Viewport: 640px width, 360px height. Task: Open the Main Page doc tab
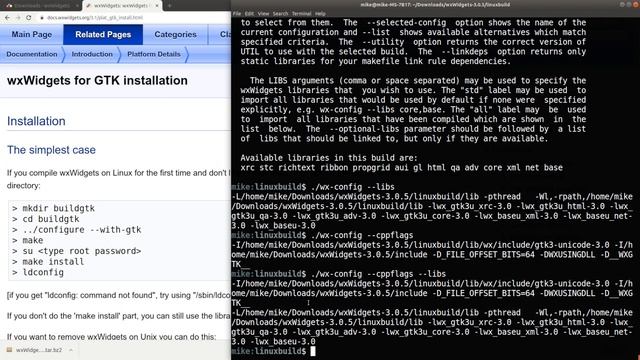31,34
